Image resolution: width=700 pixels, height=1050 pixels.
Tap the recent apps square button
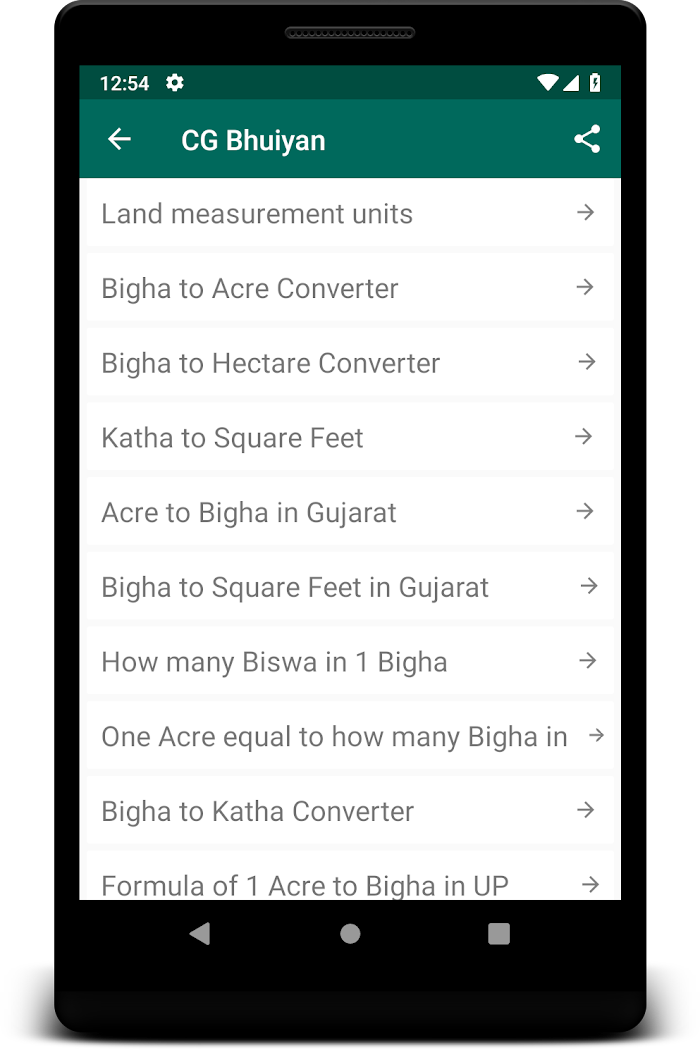(x=499, y=933)
